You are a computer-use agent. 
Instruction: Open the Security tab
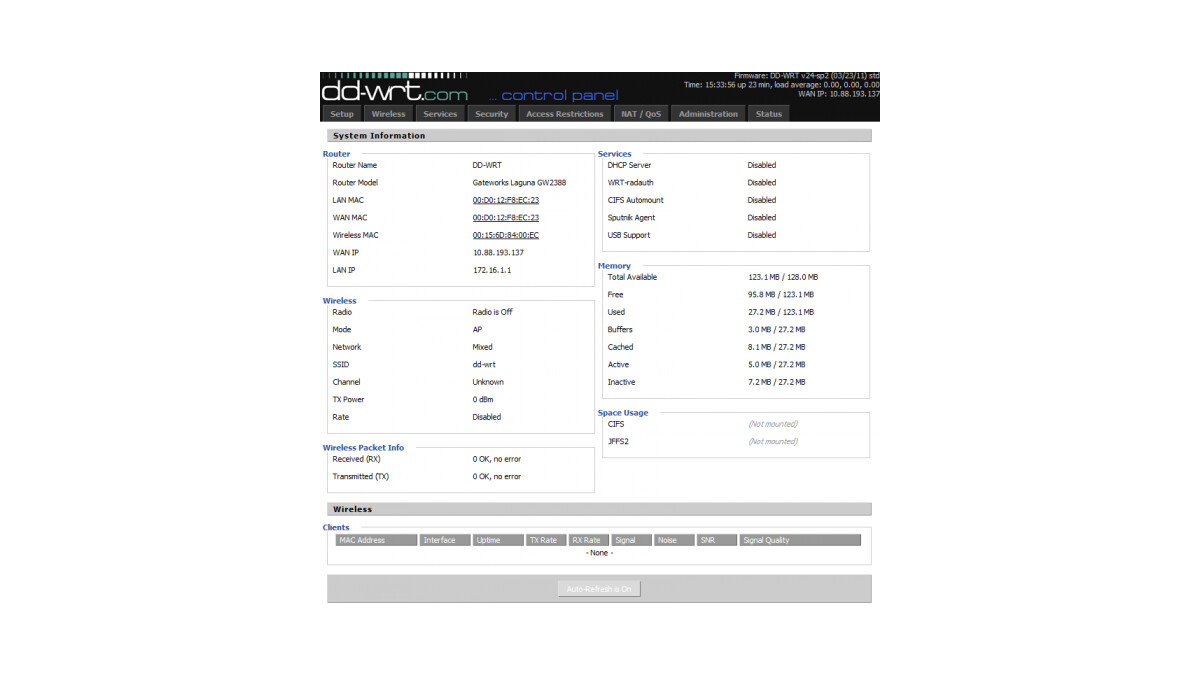[491, 113]
